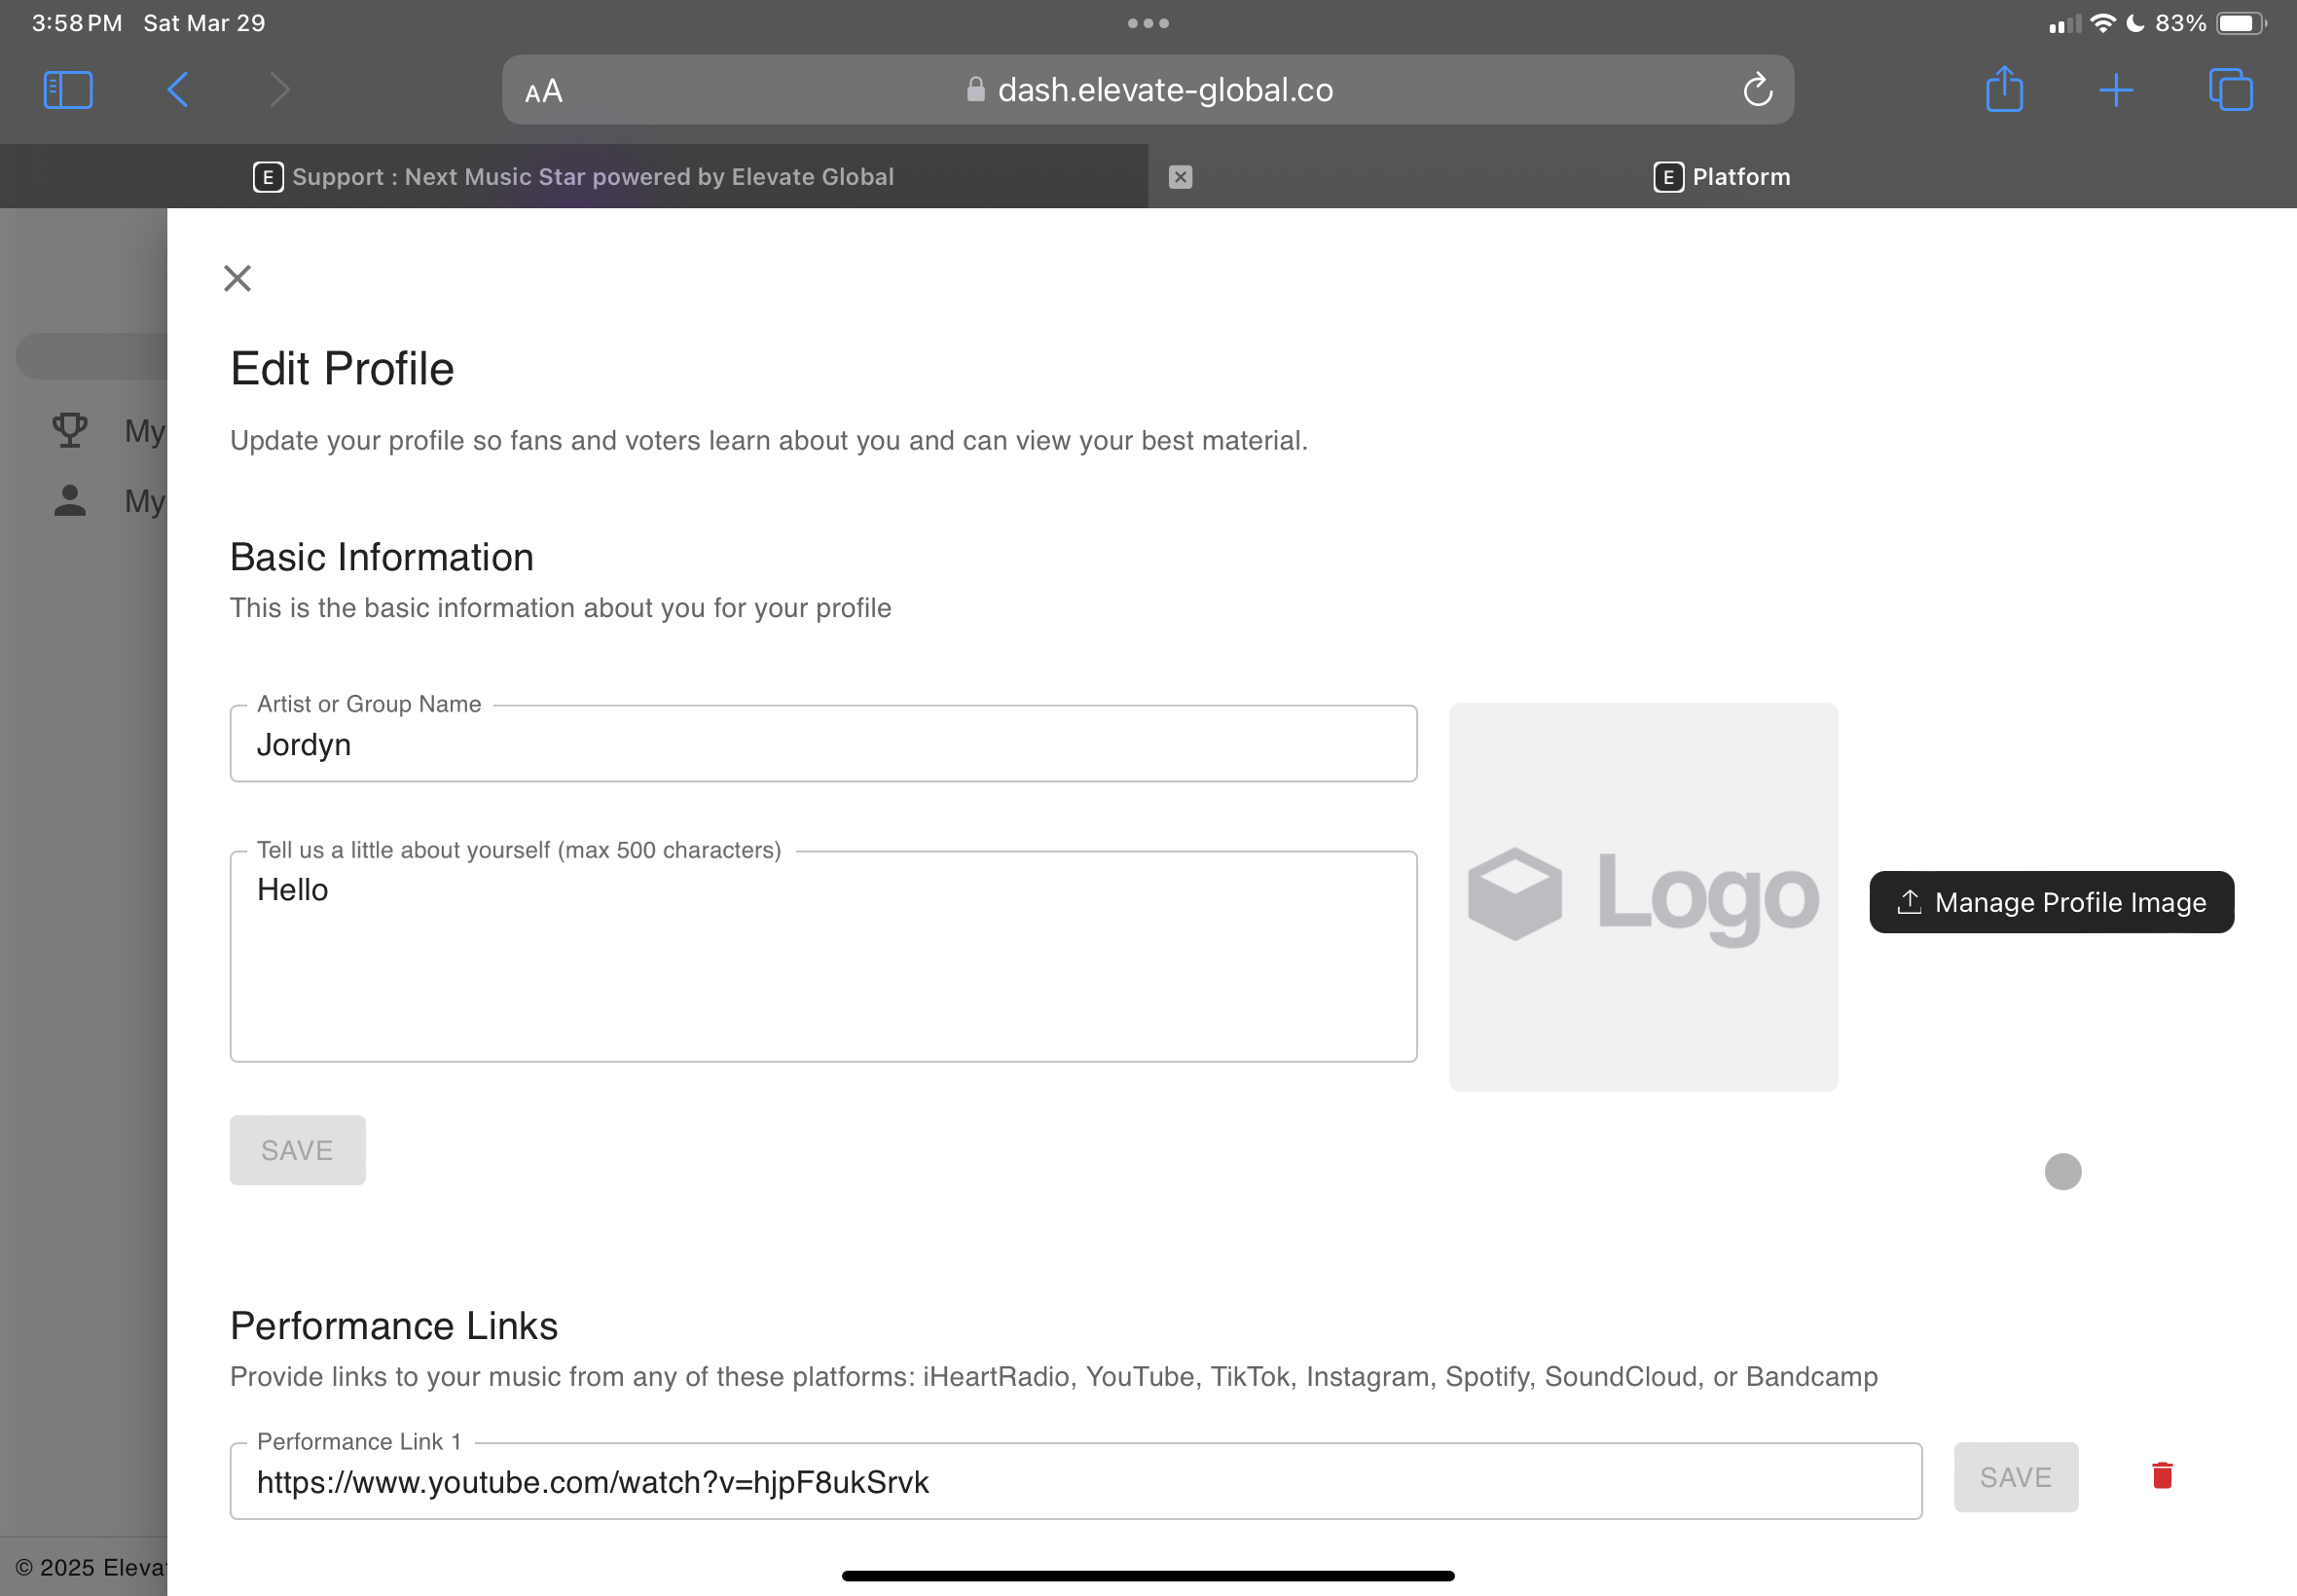Focus the Tell us about yourself text area
This screenshot has width=2297, height=1596.
pos(822,957)
